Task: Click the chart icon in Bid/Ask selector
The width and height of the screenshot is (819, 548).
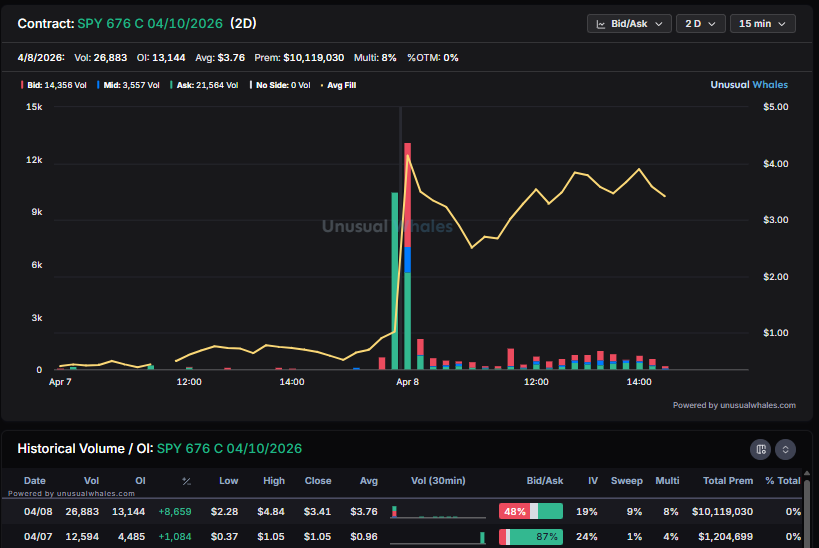Action: coord(600,24)
